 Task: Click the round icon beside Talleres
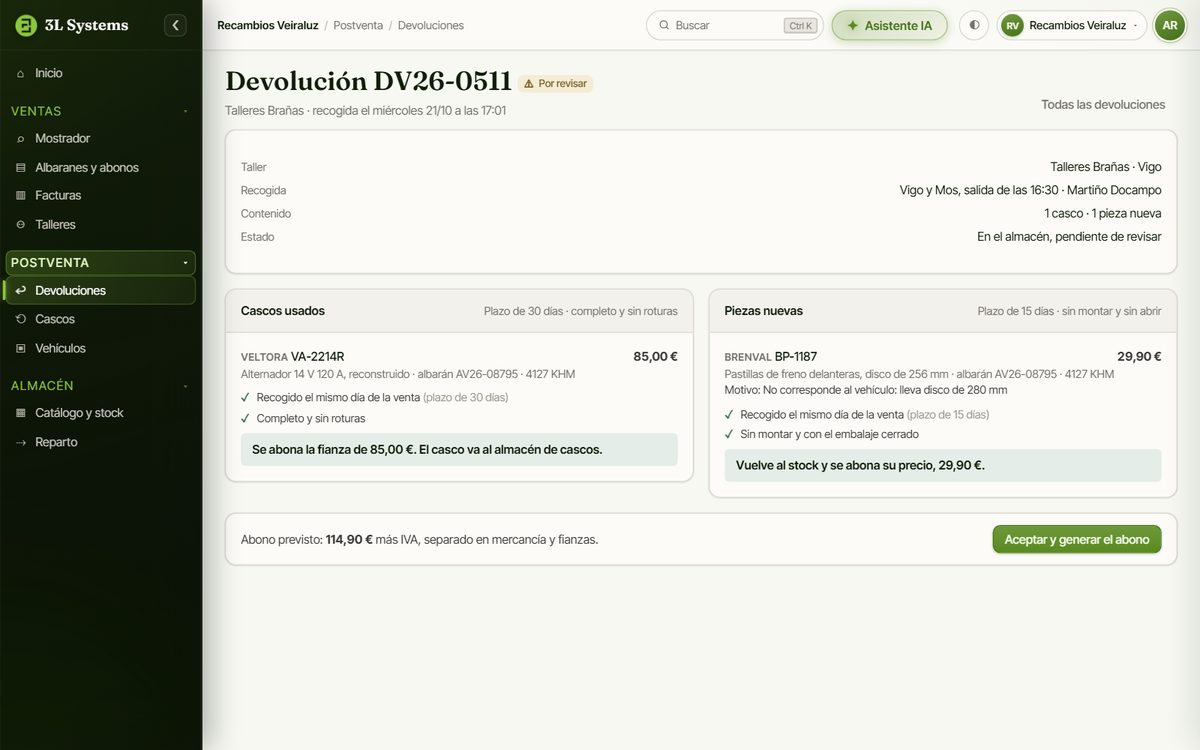(21, 224)
